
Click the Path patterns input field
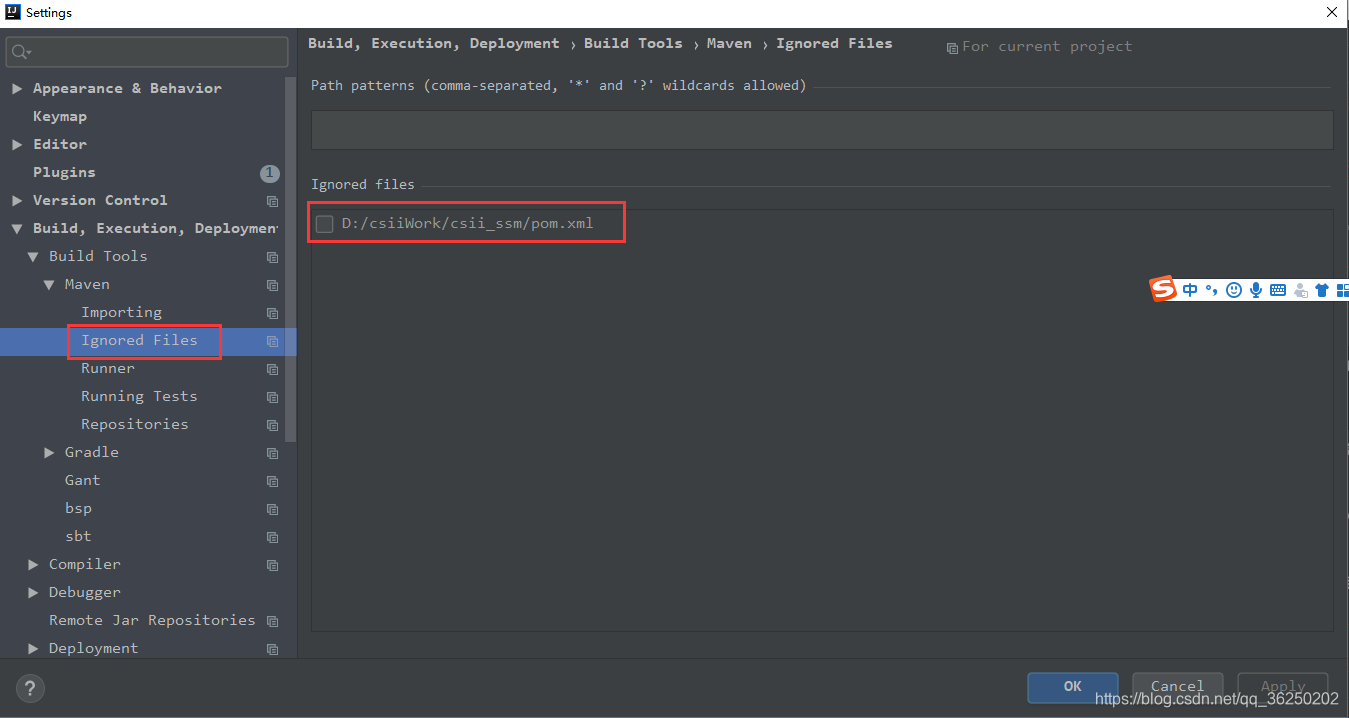click(822, 129)
